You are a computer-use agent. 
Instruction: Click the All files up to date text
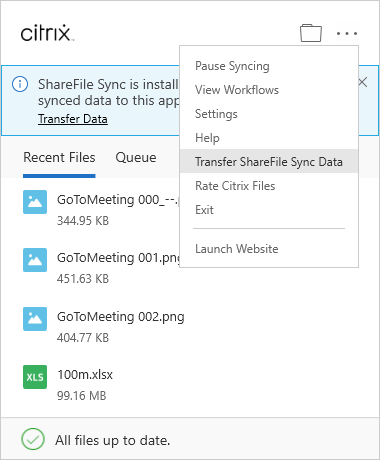click(113, 440)
